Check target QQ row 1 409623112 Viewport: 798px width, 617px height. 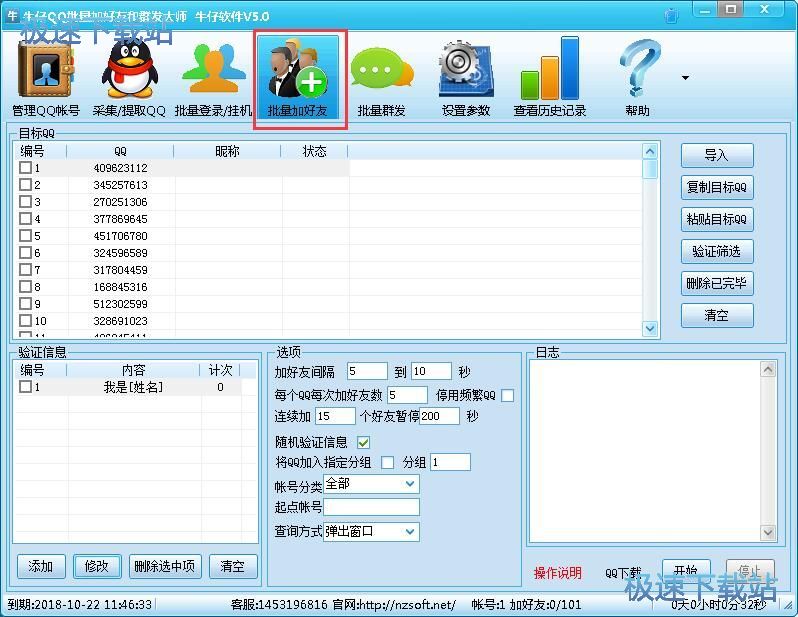tap(25, 167)
